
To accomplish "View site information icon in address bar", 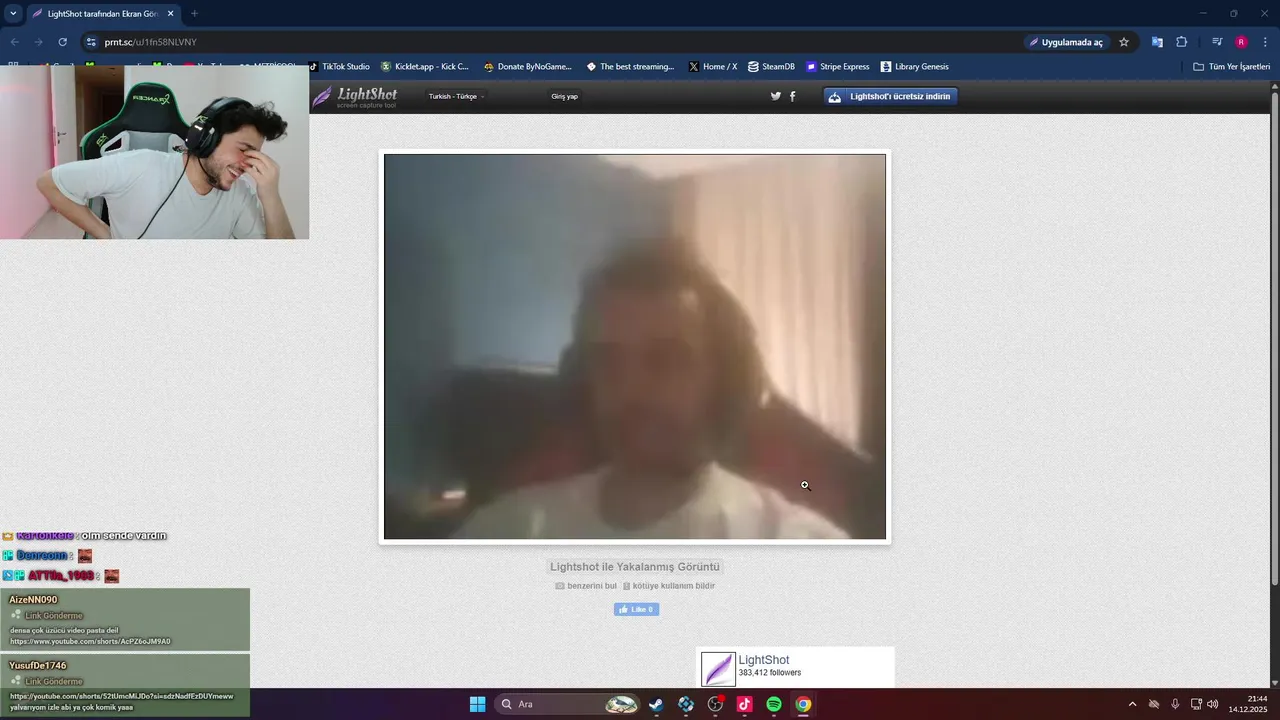I will coord(91,42).
